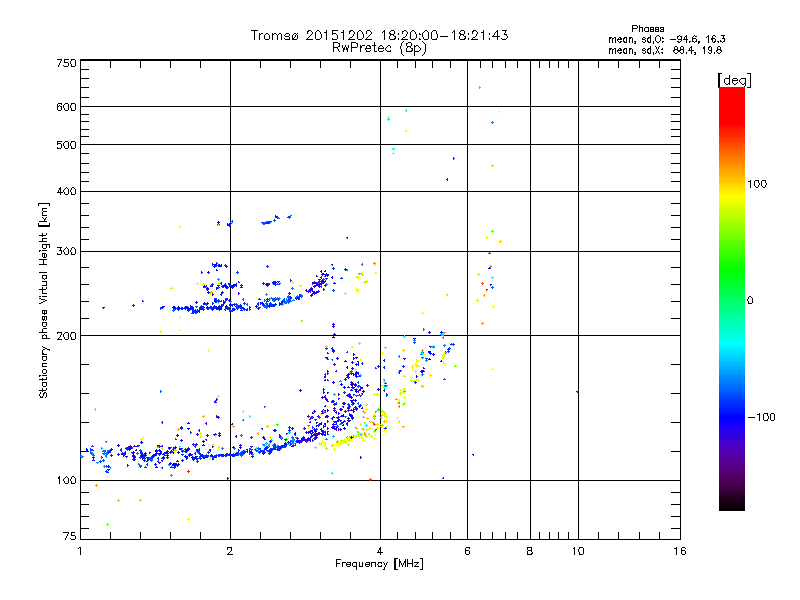Click the y-axis tick label '300'
This screenshot has height=600, width=800.
tap(66, 252)
